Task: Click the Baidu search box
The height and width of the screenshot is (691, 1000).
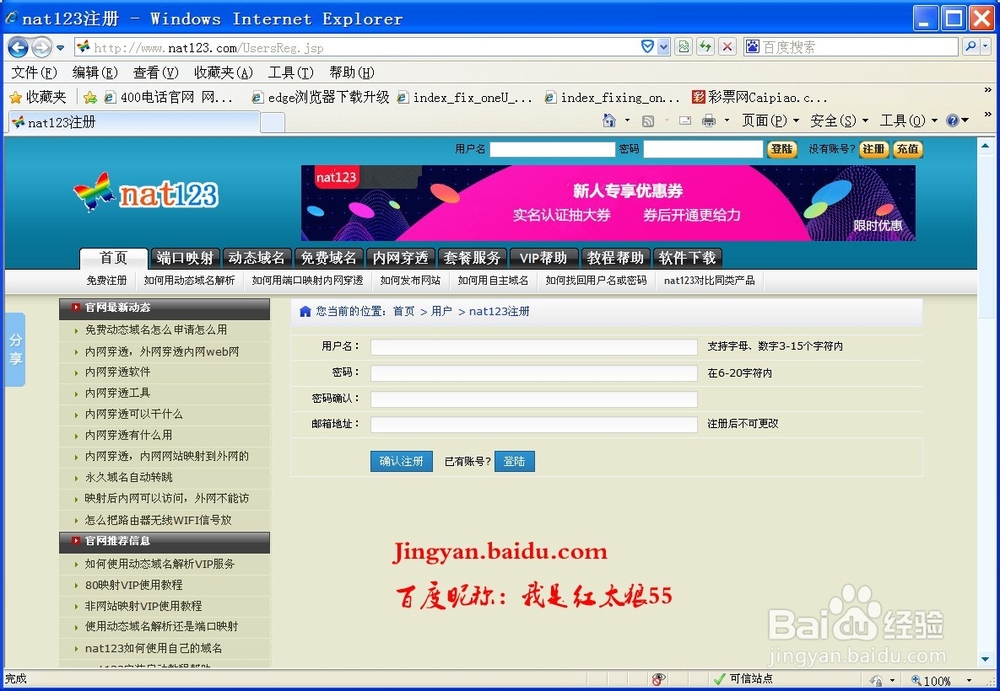Action: point(851,47)
